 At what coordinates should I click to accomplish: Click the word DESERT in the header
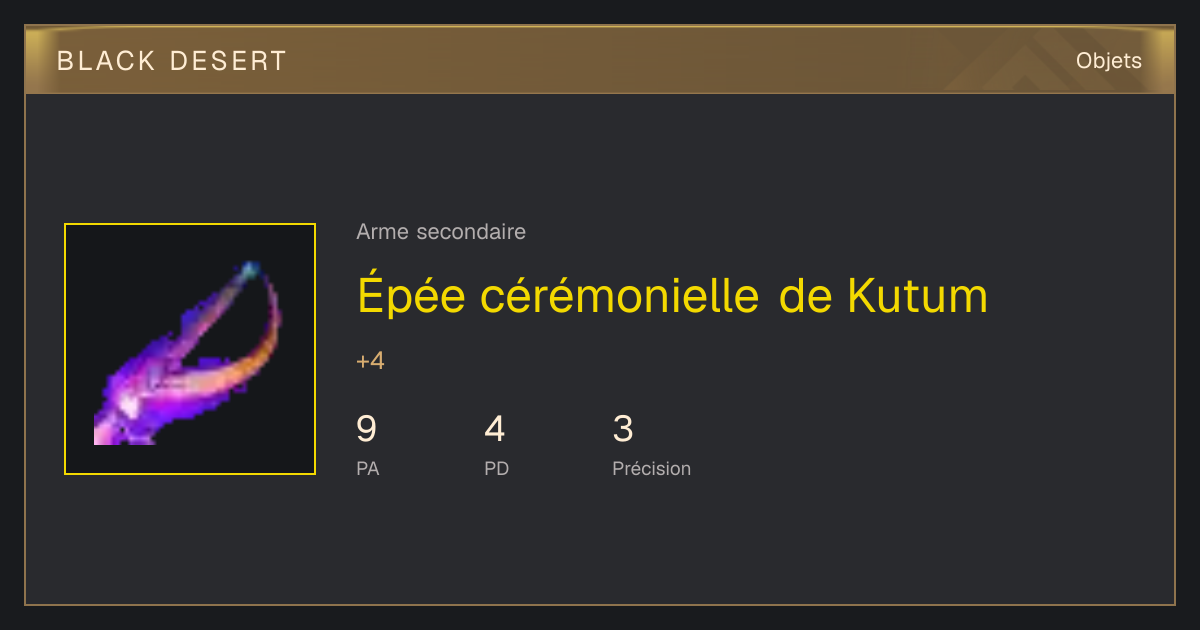229,61
